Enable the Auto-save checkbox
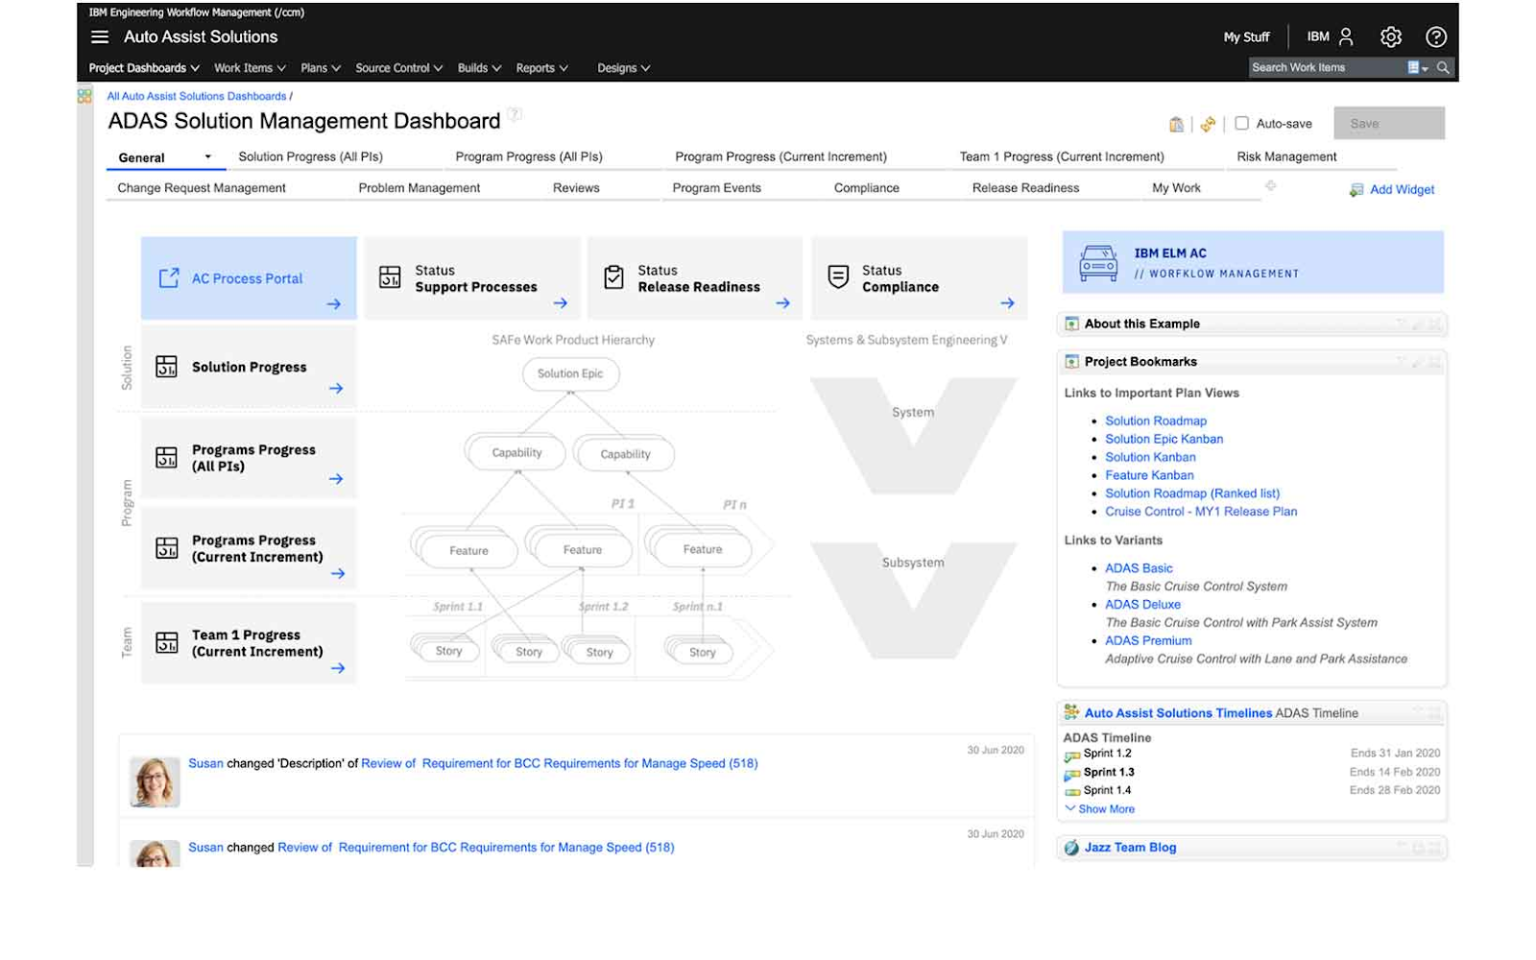The image size is (1536, 960). point(1242,123)
